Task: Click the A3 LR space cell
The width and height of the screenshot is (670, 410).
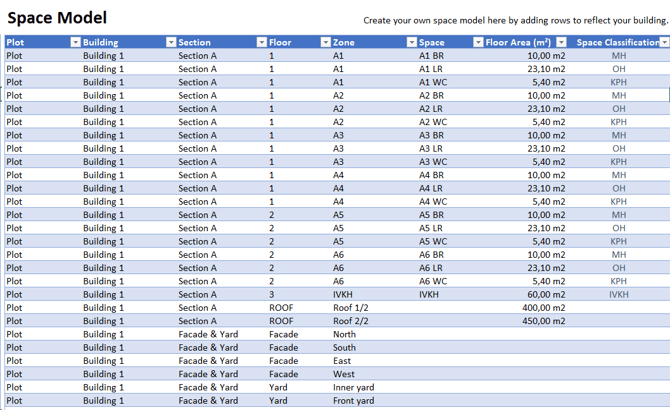Action: (x=431, y=148)
